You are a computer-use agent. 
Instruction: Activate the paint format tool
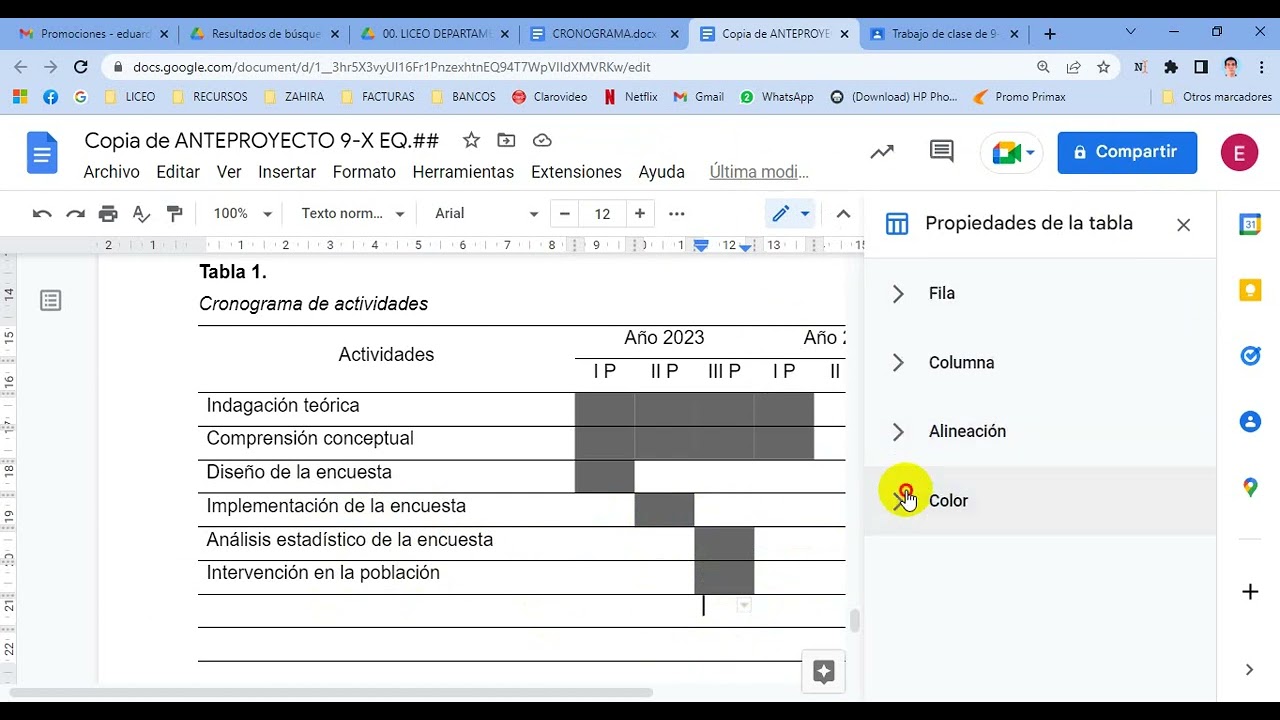click(x=174, y=214)
